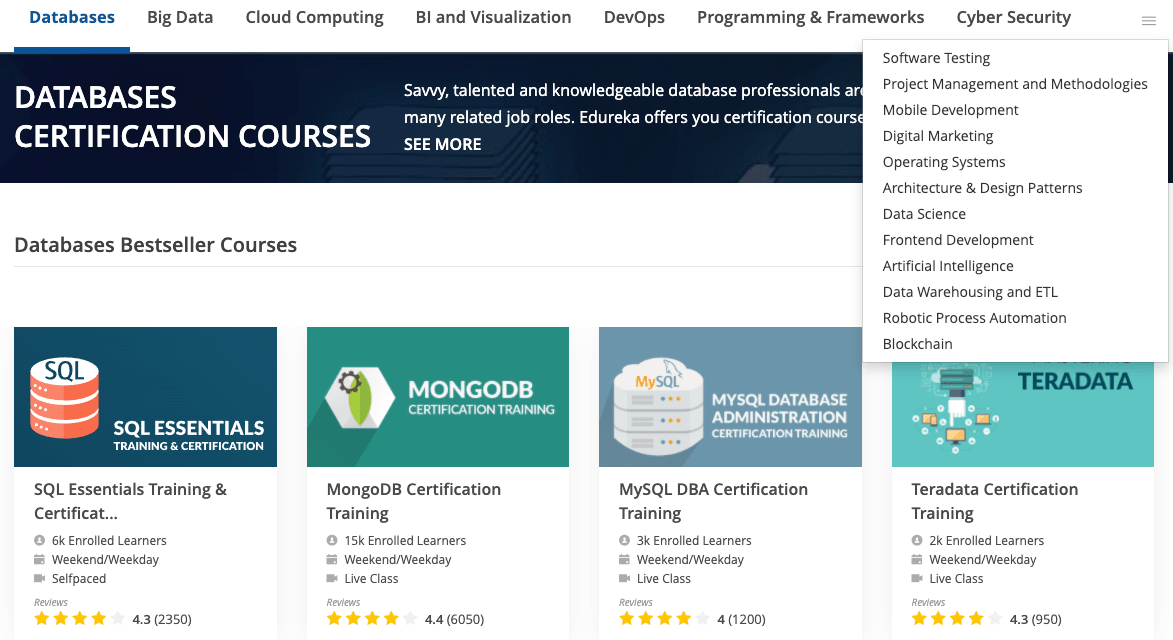
Task: Click the SQL Essentials calendar schedule icon
Action: pyautogui.click(x=40, y=559)
